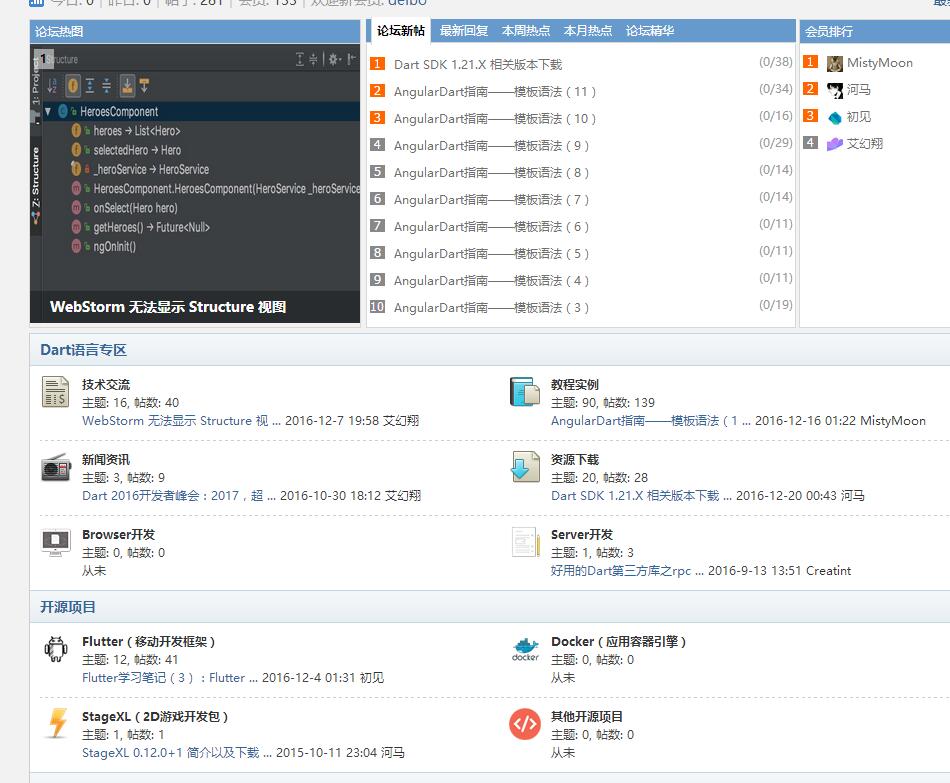Open the Dart SDK 1.21.X 相关版本下载 post
Screen dimensions: 950x783
478,64
